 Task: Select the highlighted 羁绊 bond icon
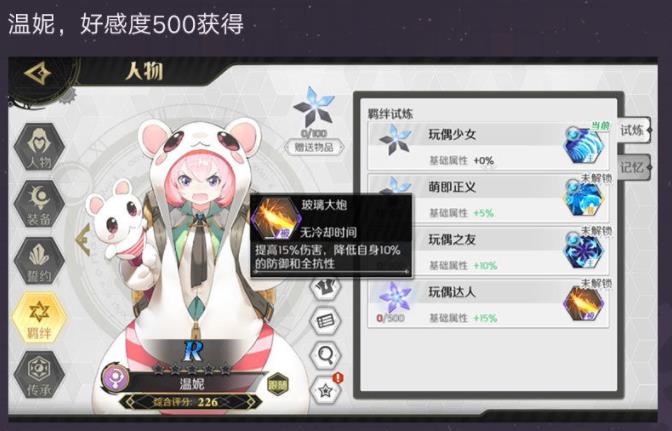39,318
